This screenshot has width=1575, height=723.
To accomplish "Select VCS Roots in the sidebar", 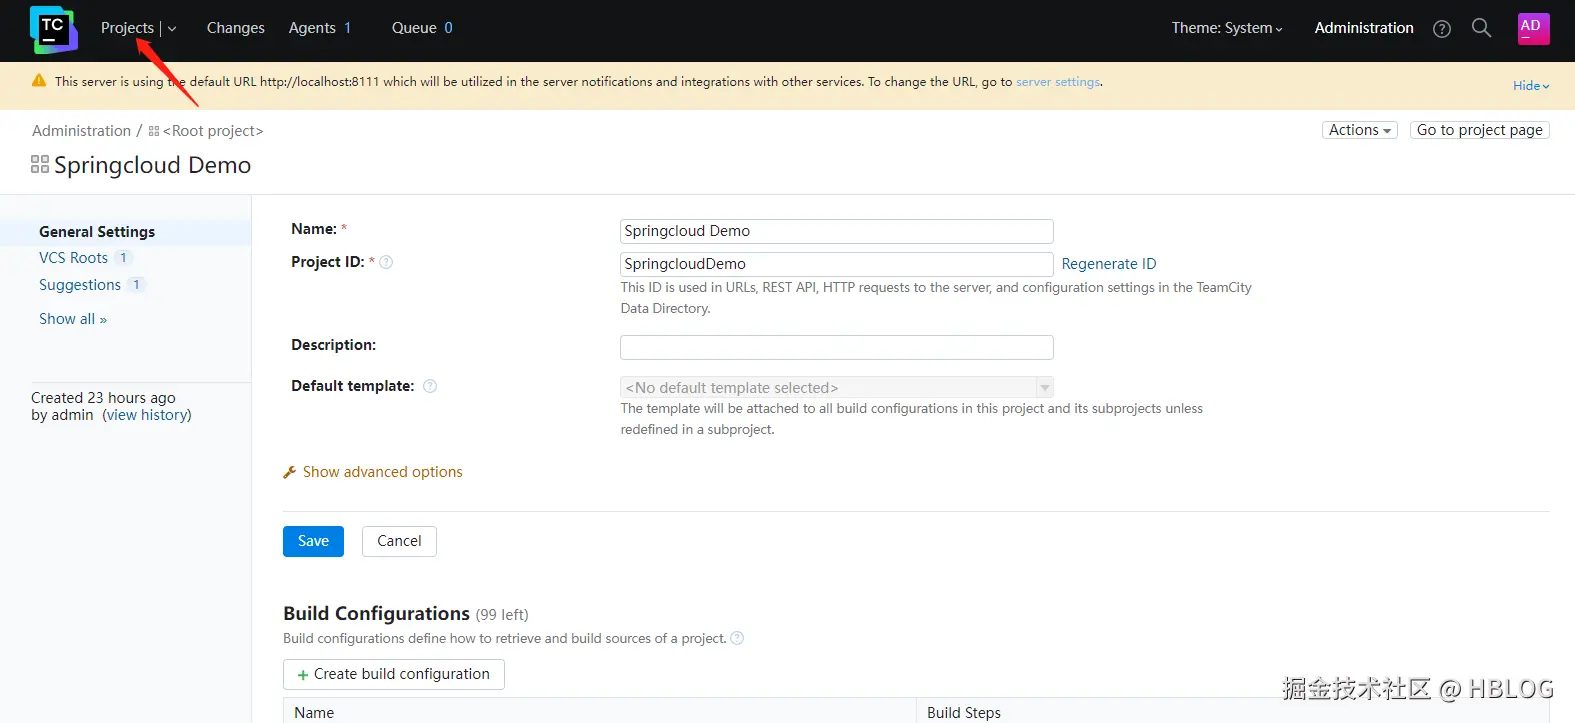I will pos(73,258).
